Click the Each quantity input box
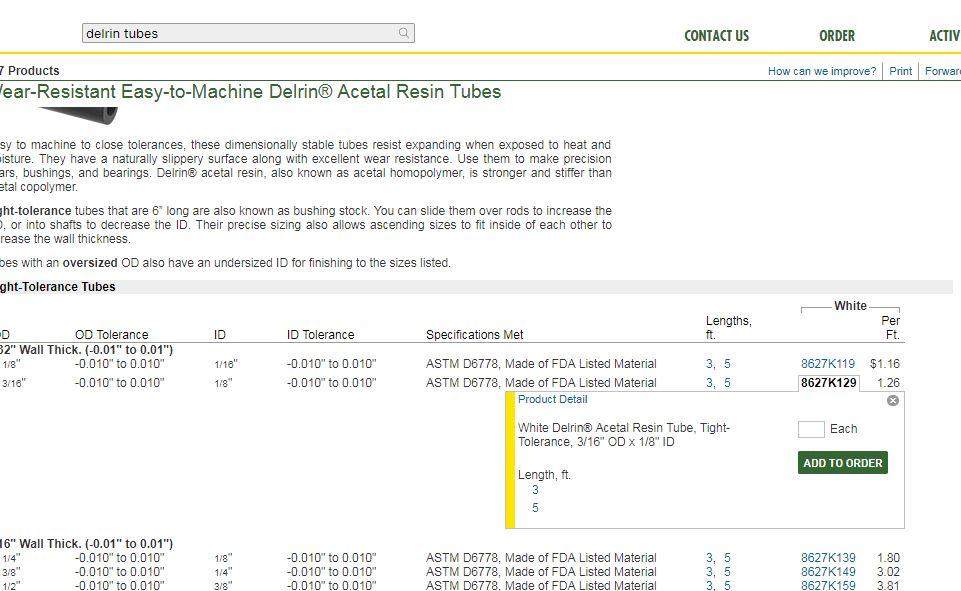Image resolution: width=961 pixels, height=591 pixels. tap(811, 429)
